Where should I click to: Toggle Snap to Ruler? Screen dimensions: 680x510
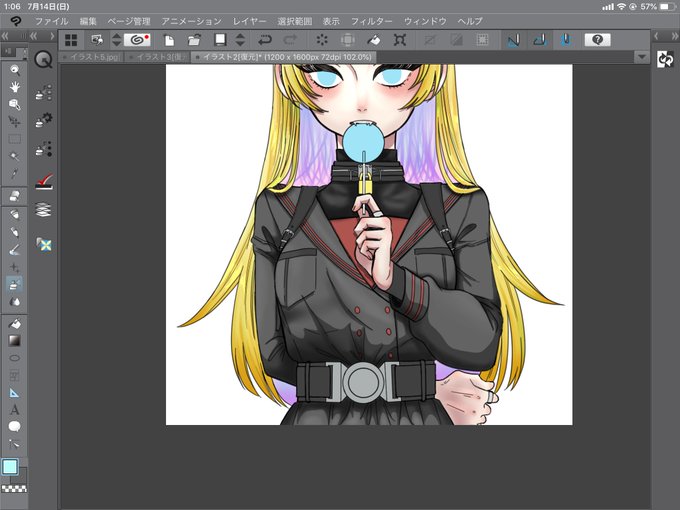513,40
